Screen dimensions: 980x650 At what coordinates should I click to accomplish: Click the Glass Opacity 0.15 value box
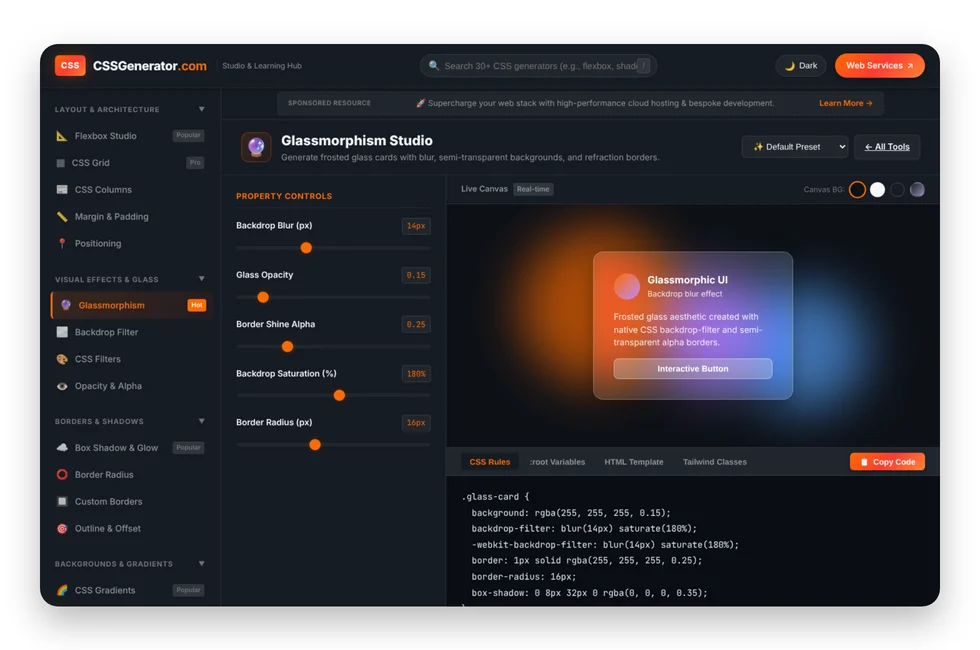click(416, 275)
